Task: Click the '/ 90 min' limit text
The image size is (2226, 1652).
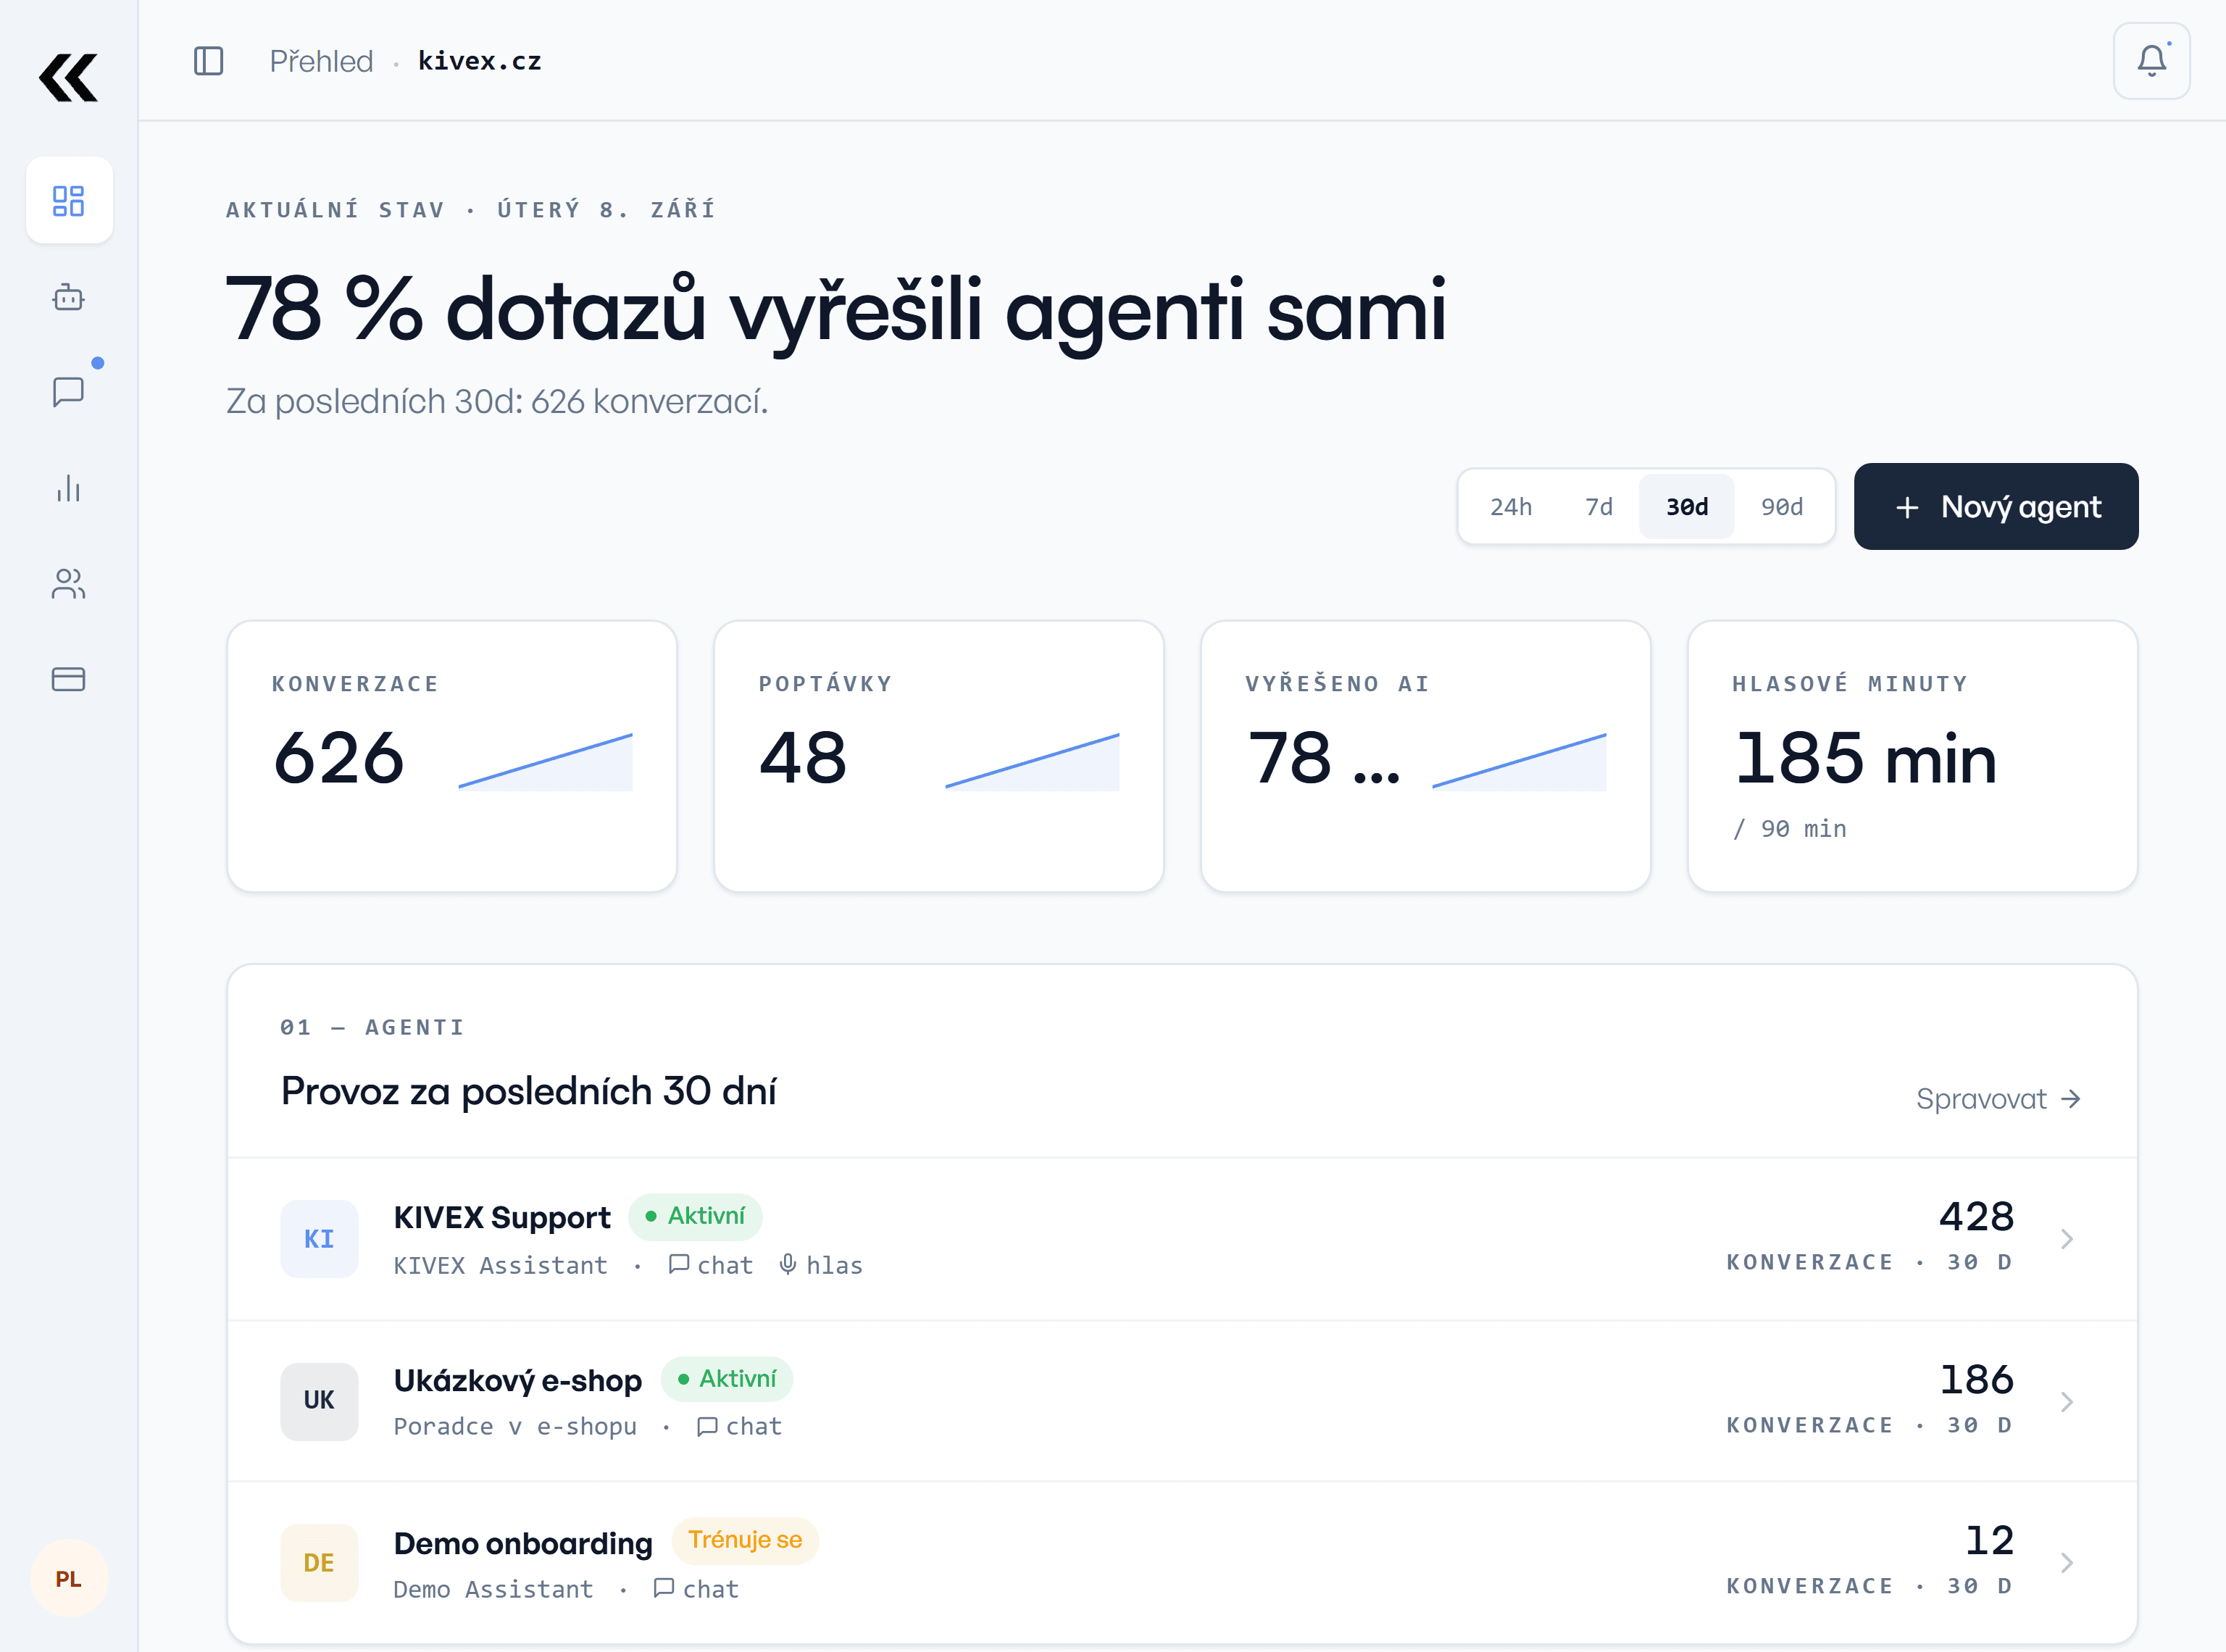Action: pos(1789,829)
